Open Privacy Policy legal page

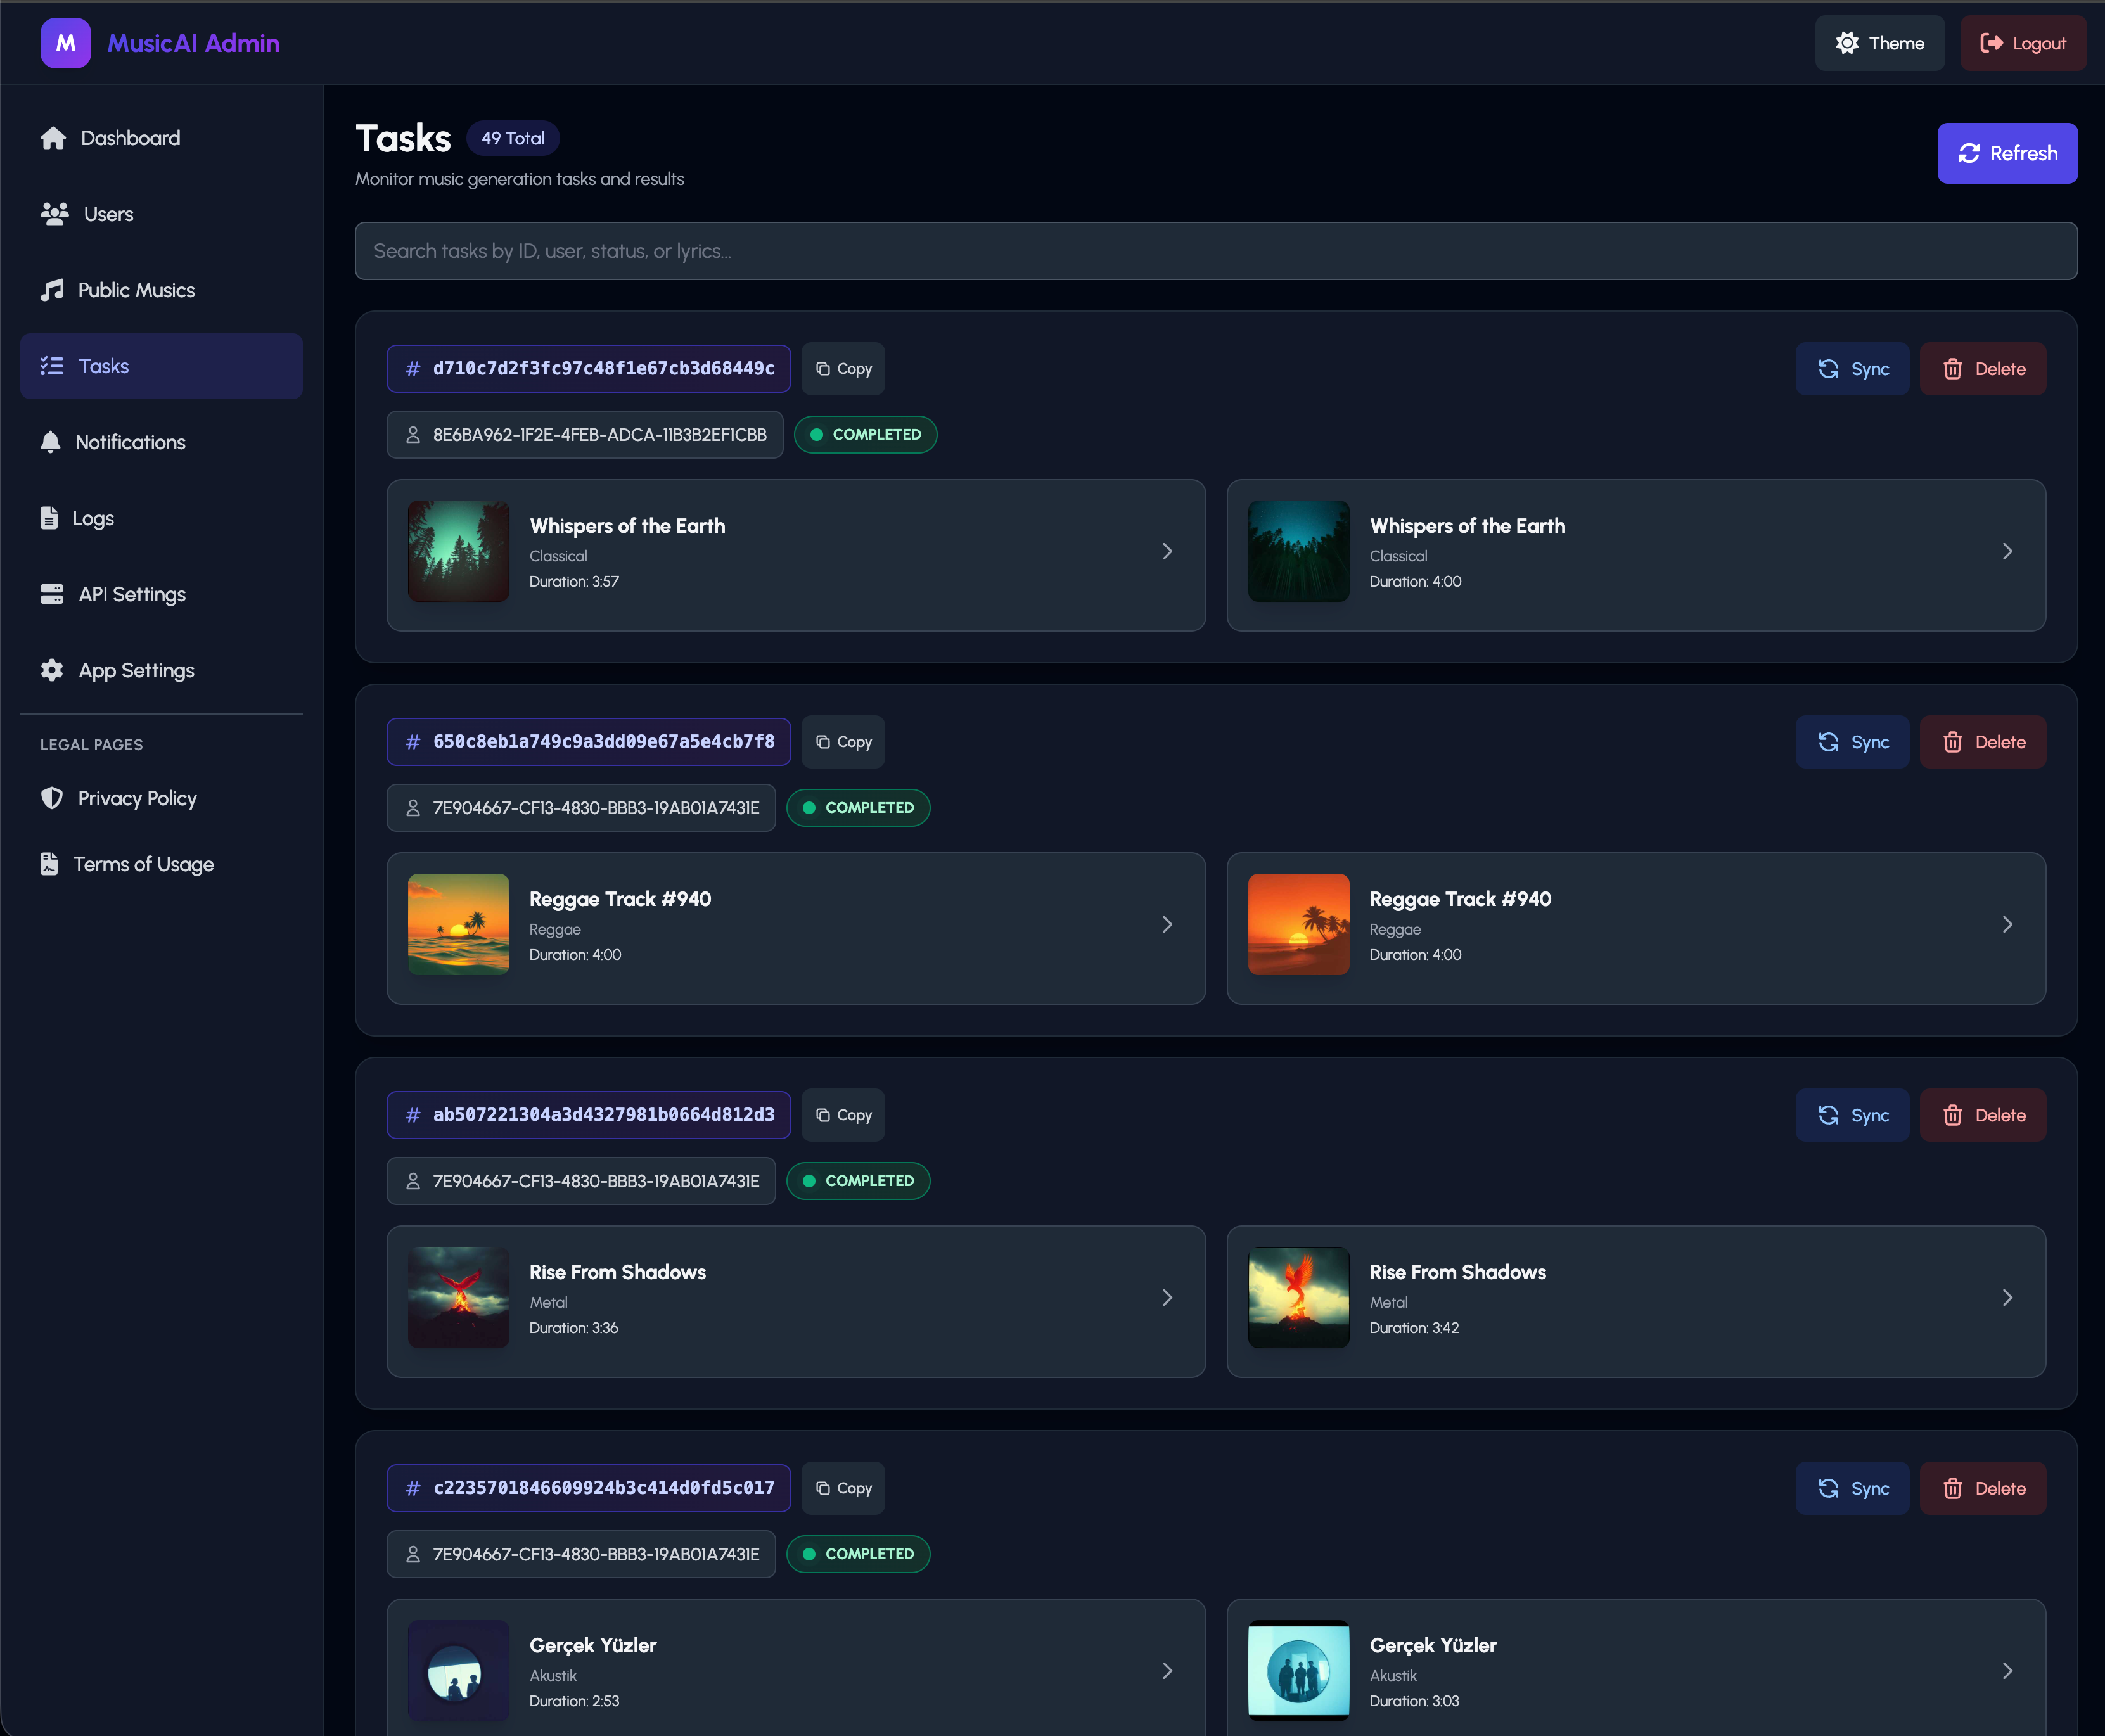coord(161,798)
